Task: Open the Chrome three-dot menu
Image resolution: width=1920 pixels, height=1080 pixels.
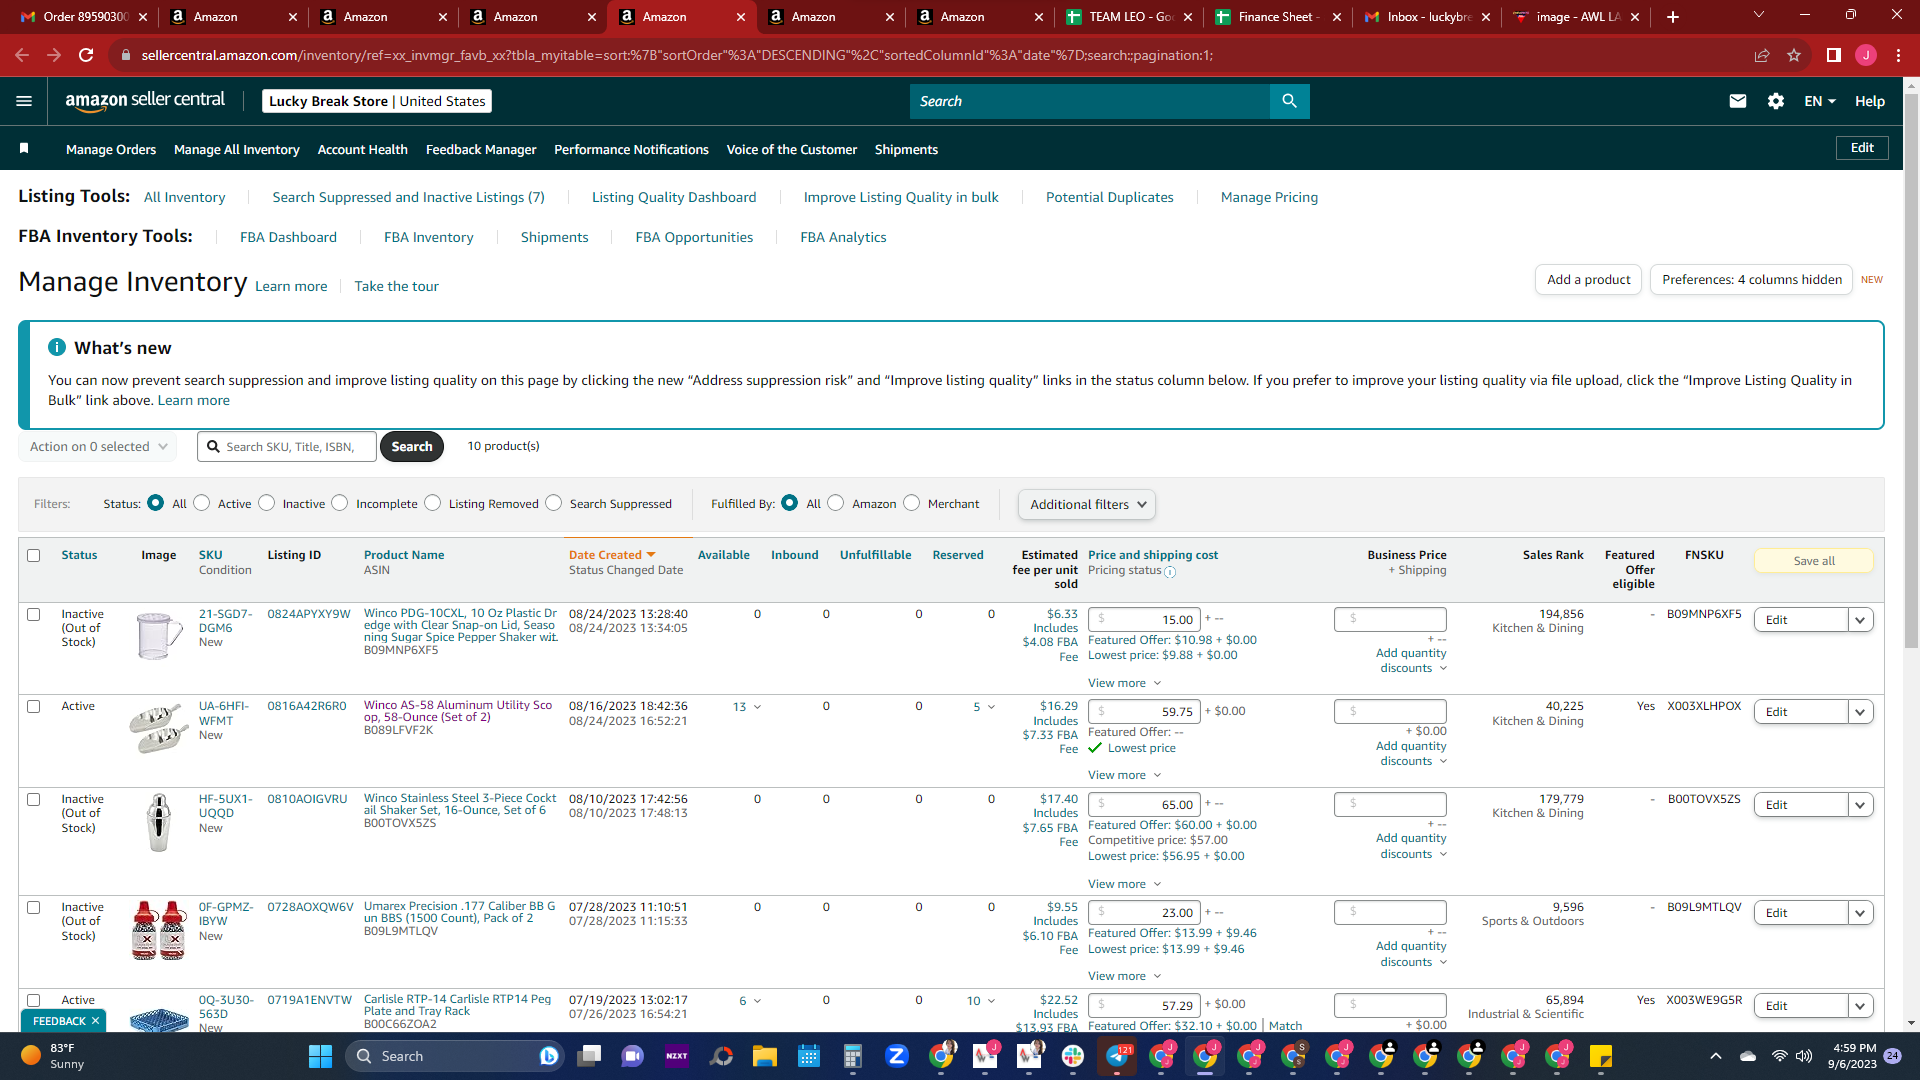Action: pos(1898,55)
